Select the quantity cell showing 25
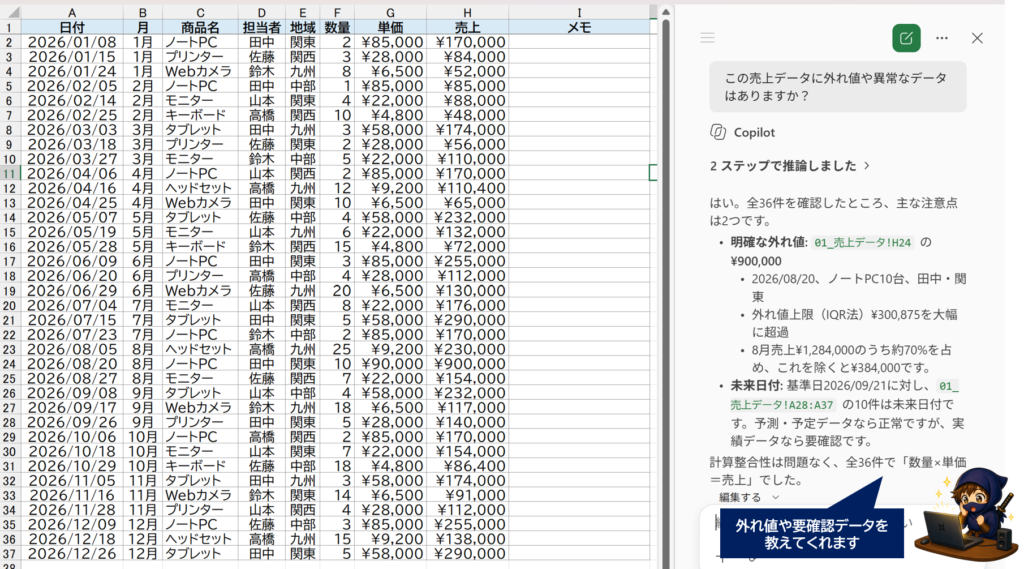Viewport: 1024px width, 569px height. coord(337,349)
